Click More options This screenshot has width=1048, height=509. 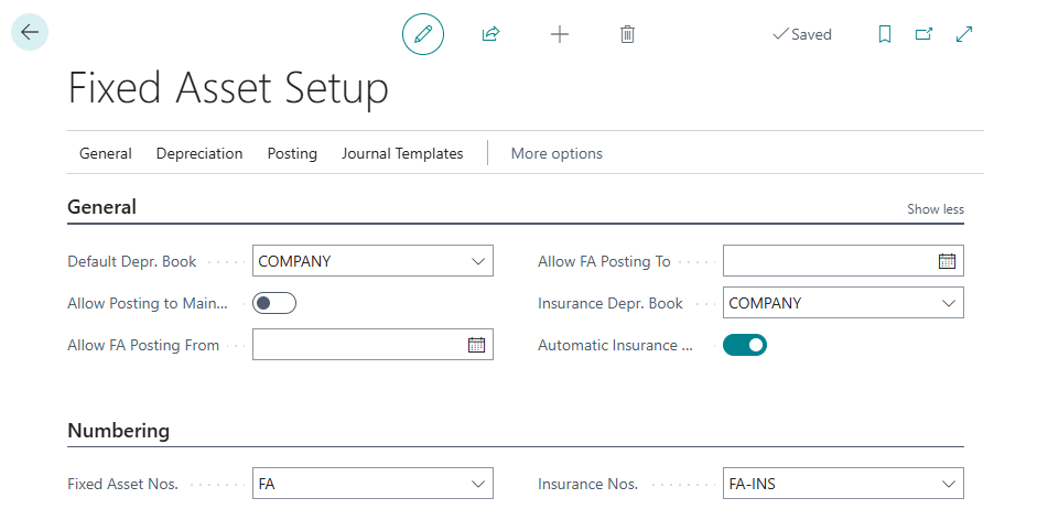[x=556, y=154]
